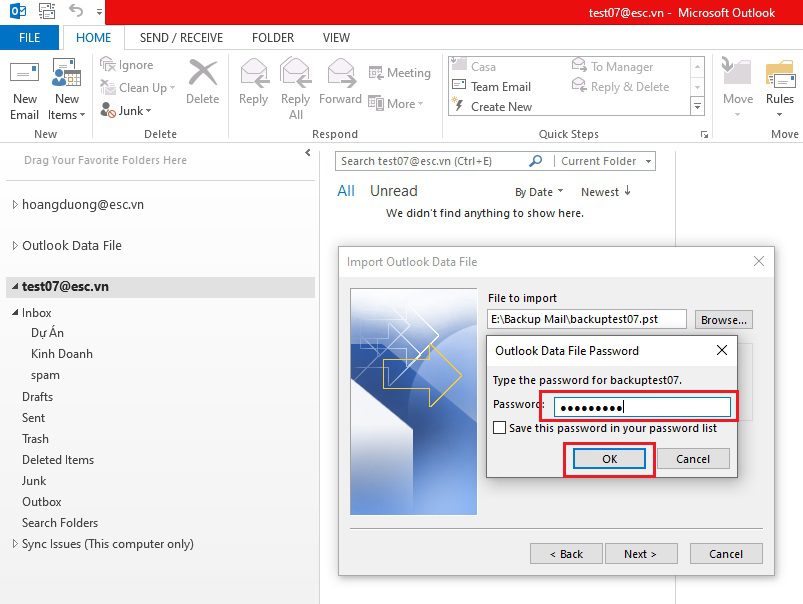Image resolution: width=803 pixels, height=604 pixels.
Task: Toggle sort order Newest arrow
Action: click(627, 191)
